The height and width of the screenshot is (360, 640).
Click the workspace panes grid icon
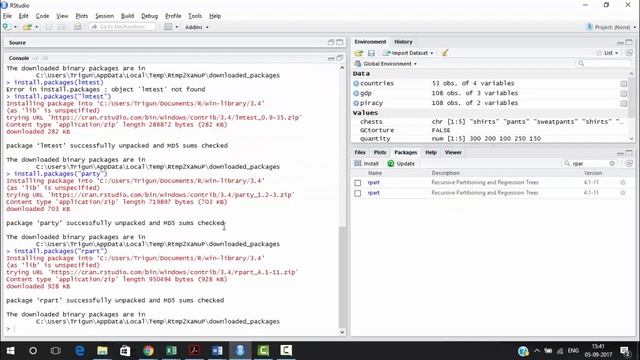(x=168, y=27)
